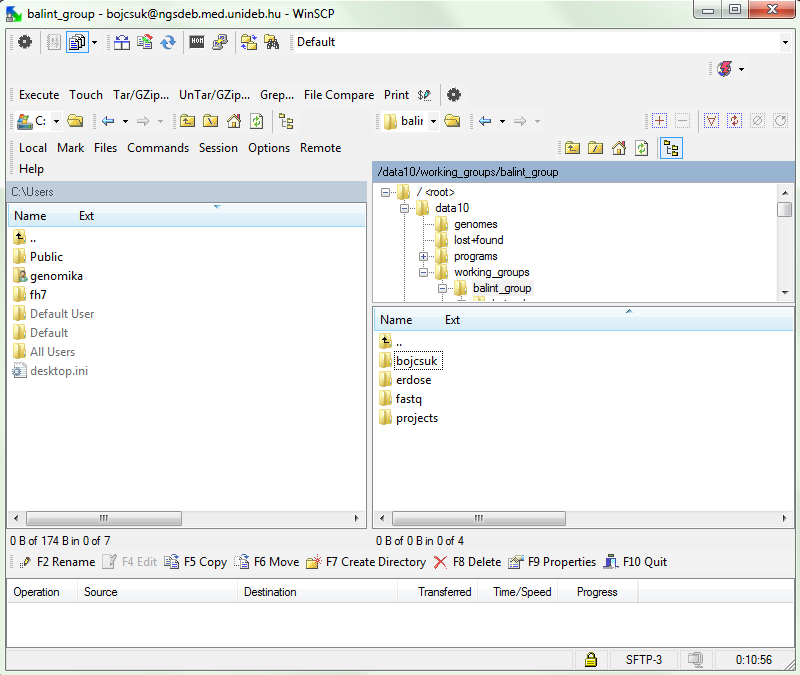Click the Select Files plus icon
Screen dimensions: 800x675
(x=659, y=121)
